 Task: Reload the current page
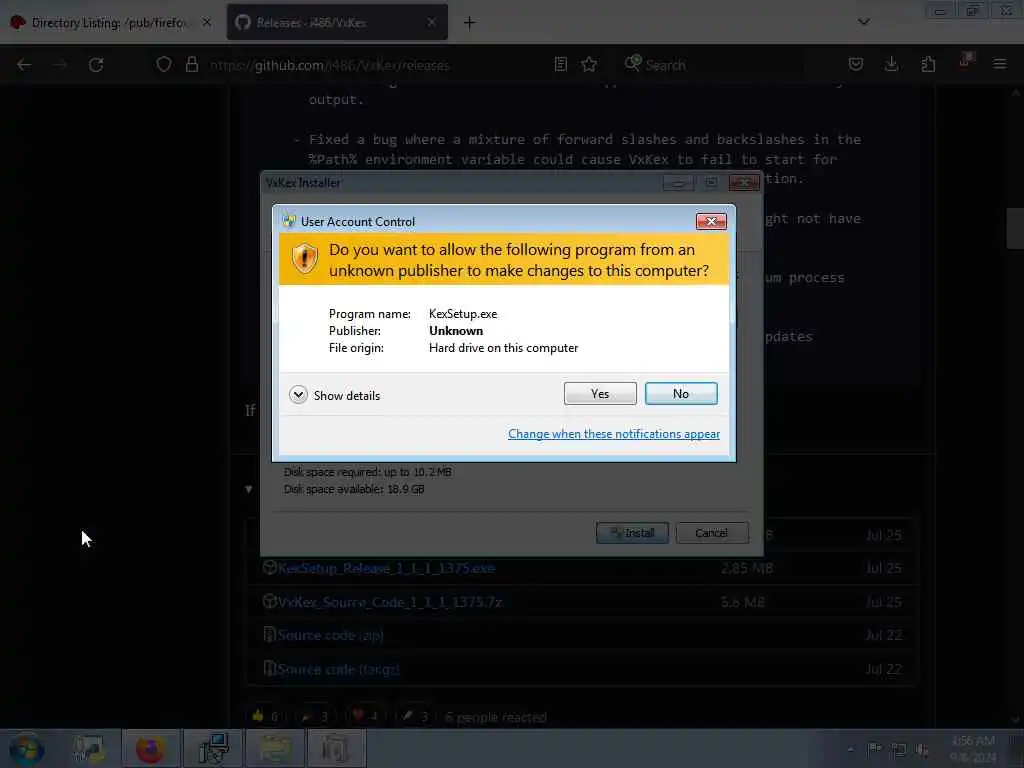click(96, 65)
